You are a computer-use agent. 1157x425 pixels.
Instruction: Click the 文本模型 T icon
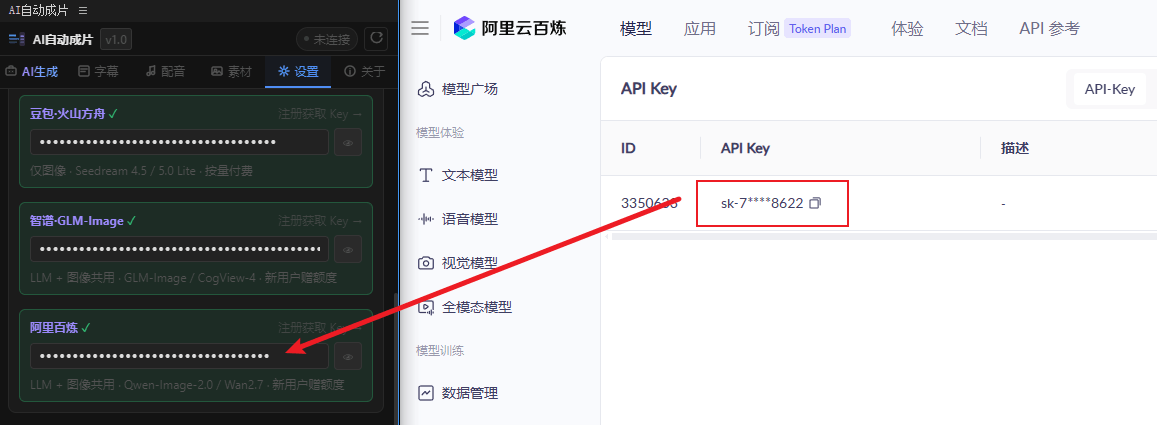pyautogui.click(x=425, y=176)
